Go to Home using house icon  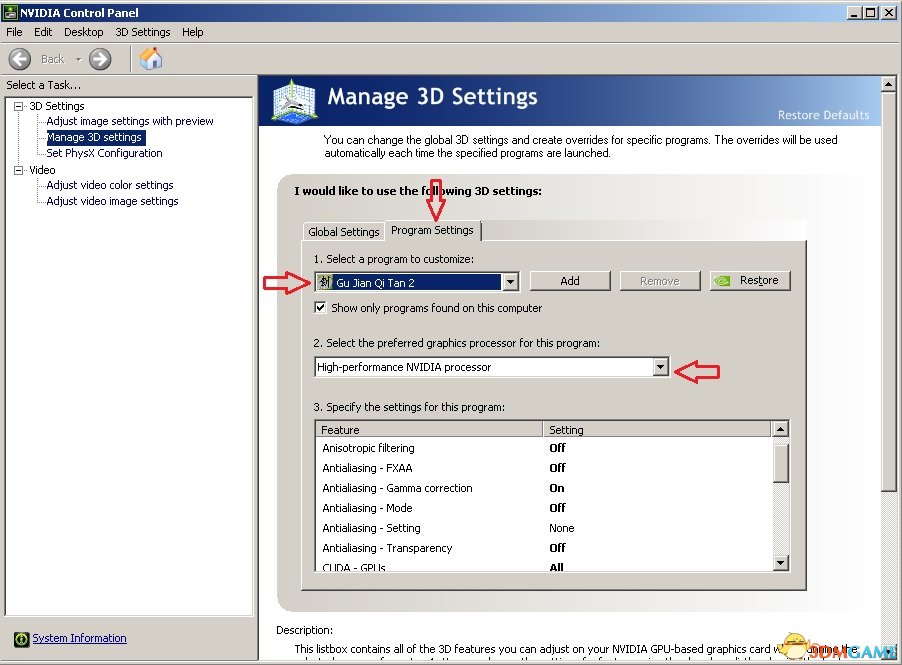pyautogui.click(x=151, y=59)
